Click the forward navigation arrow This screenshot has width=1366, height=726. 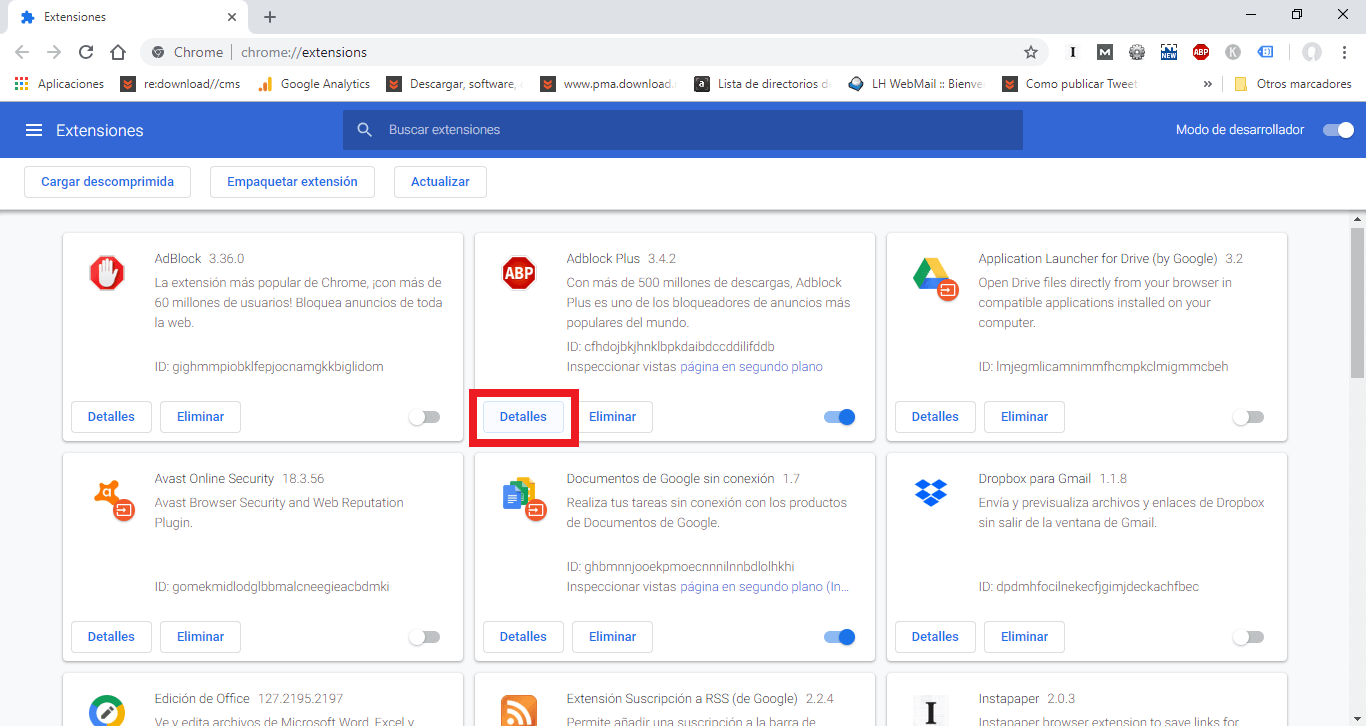(54, 52)
